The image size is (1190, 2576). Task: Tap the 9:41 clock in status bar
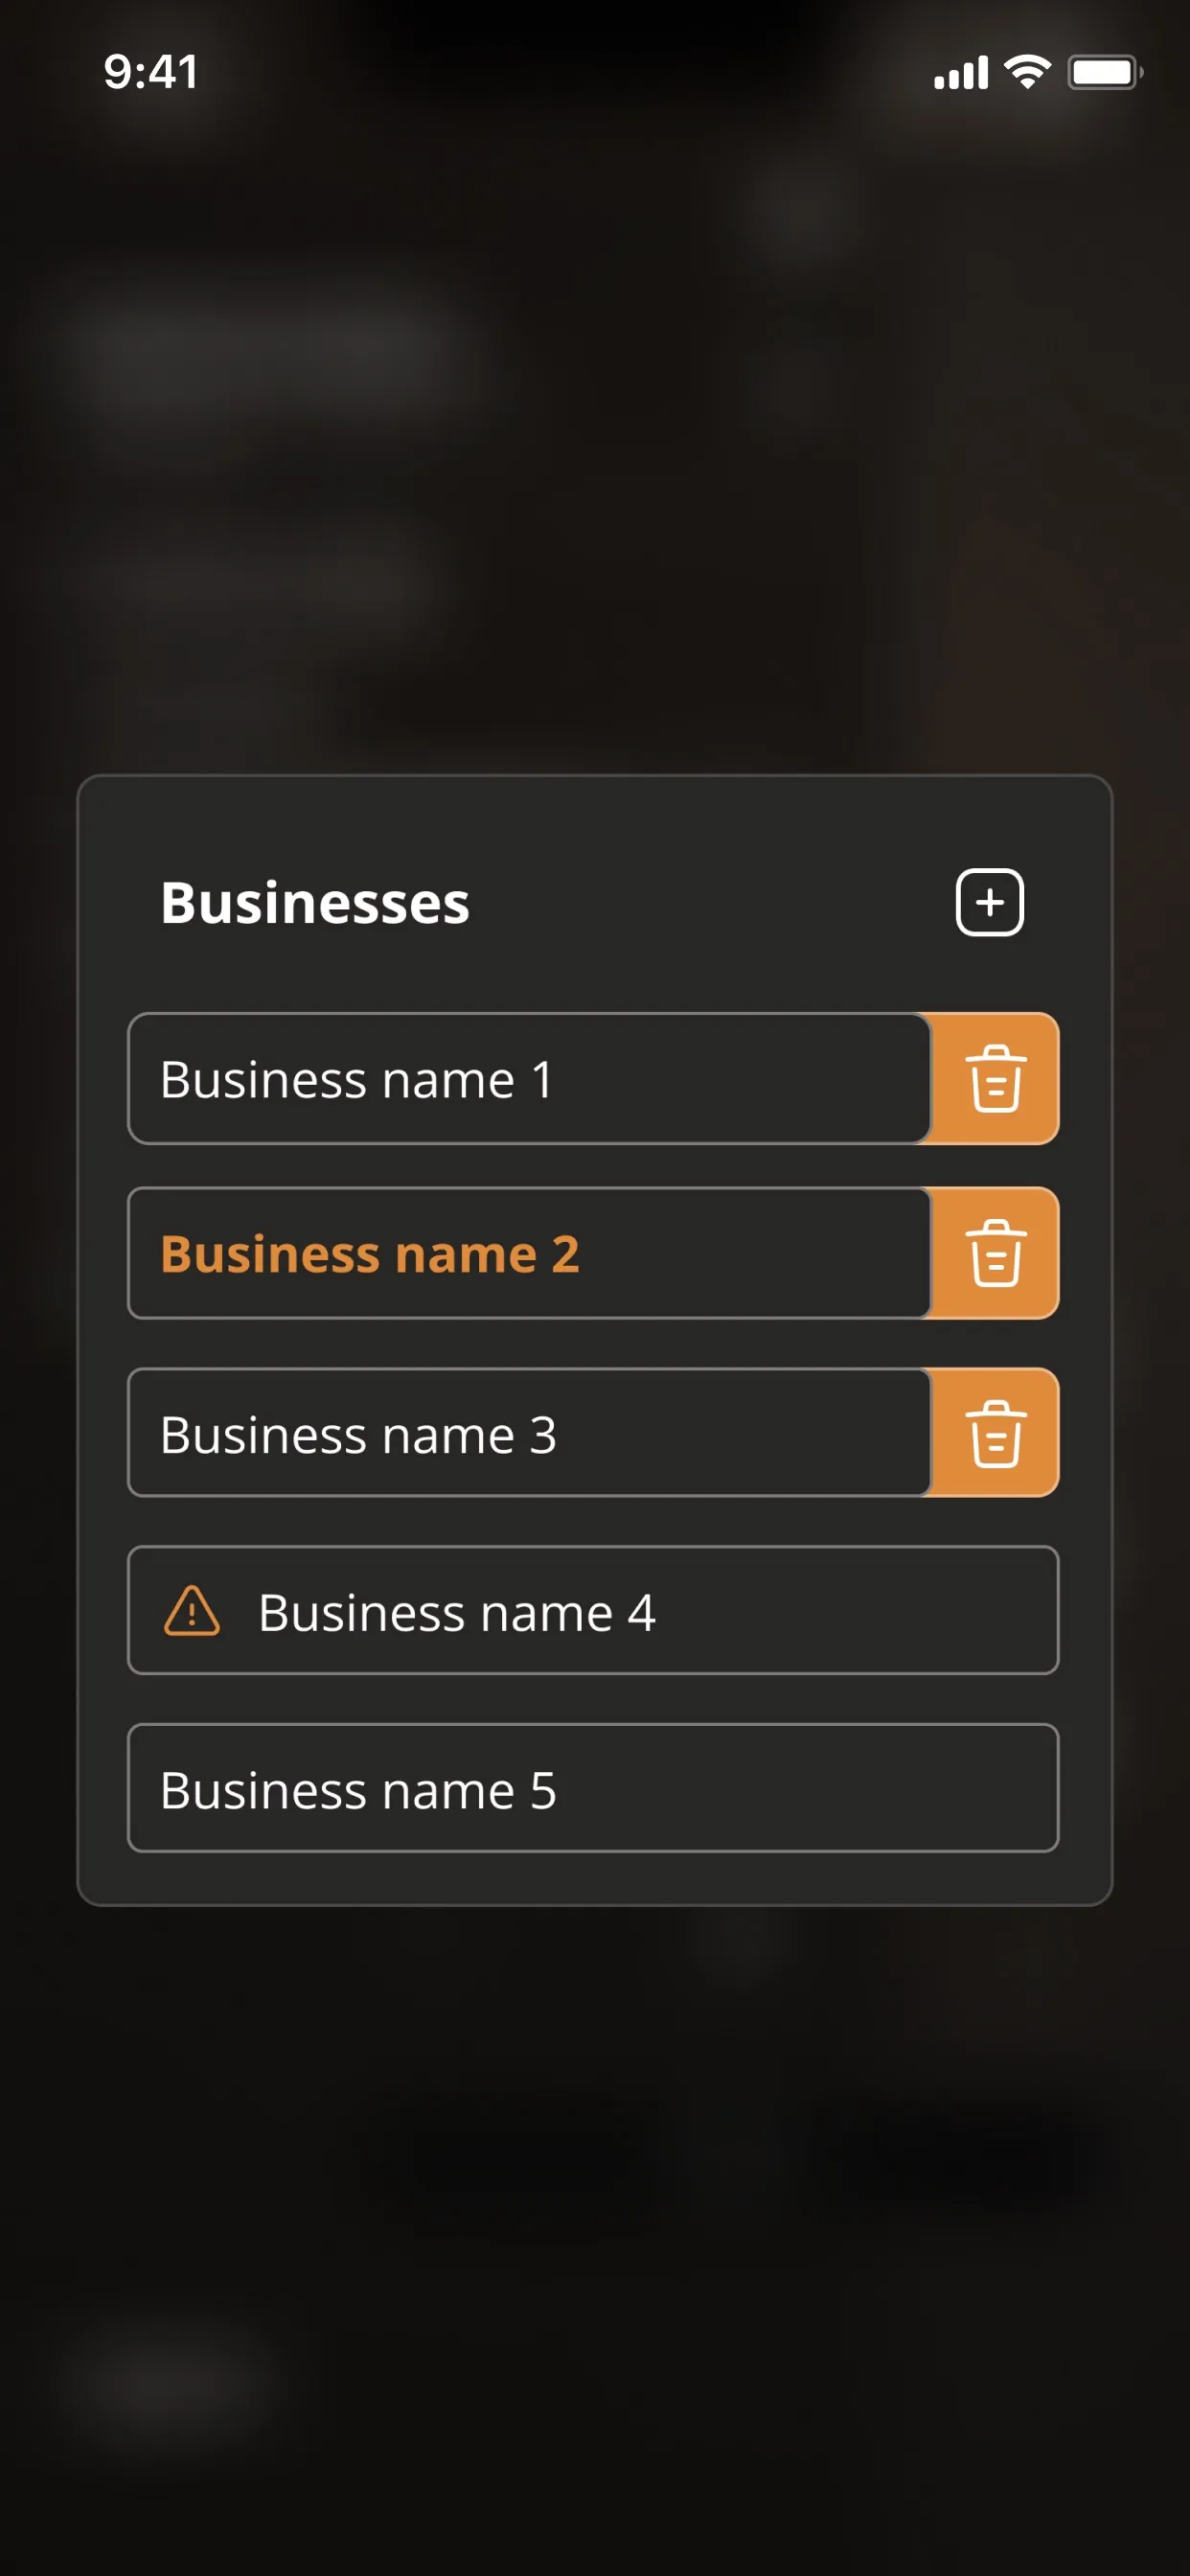[x=151, y=72]
